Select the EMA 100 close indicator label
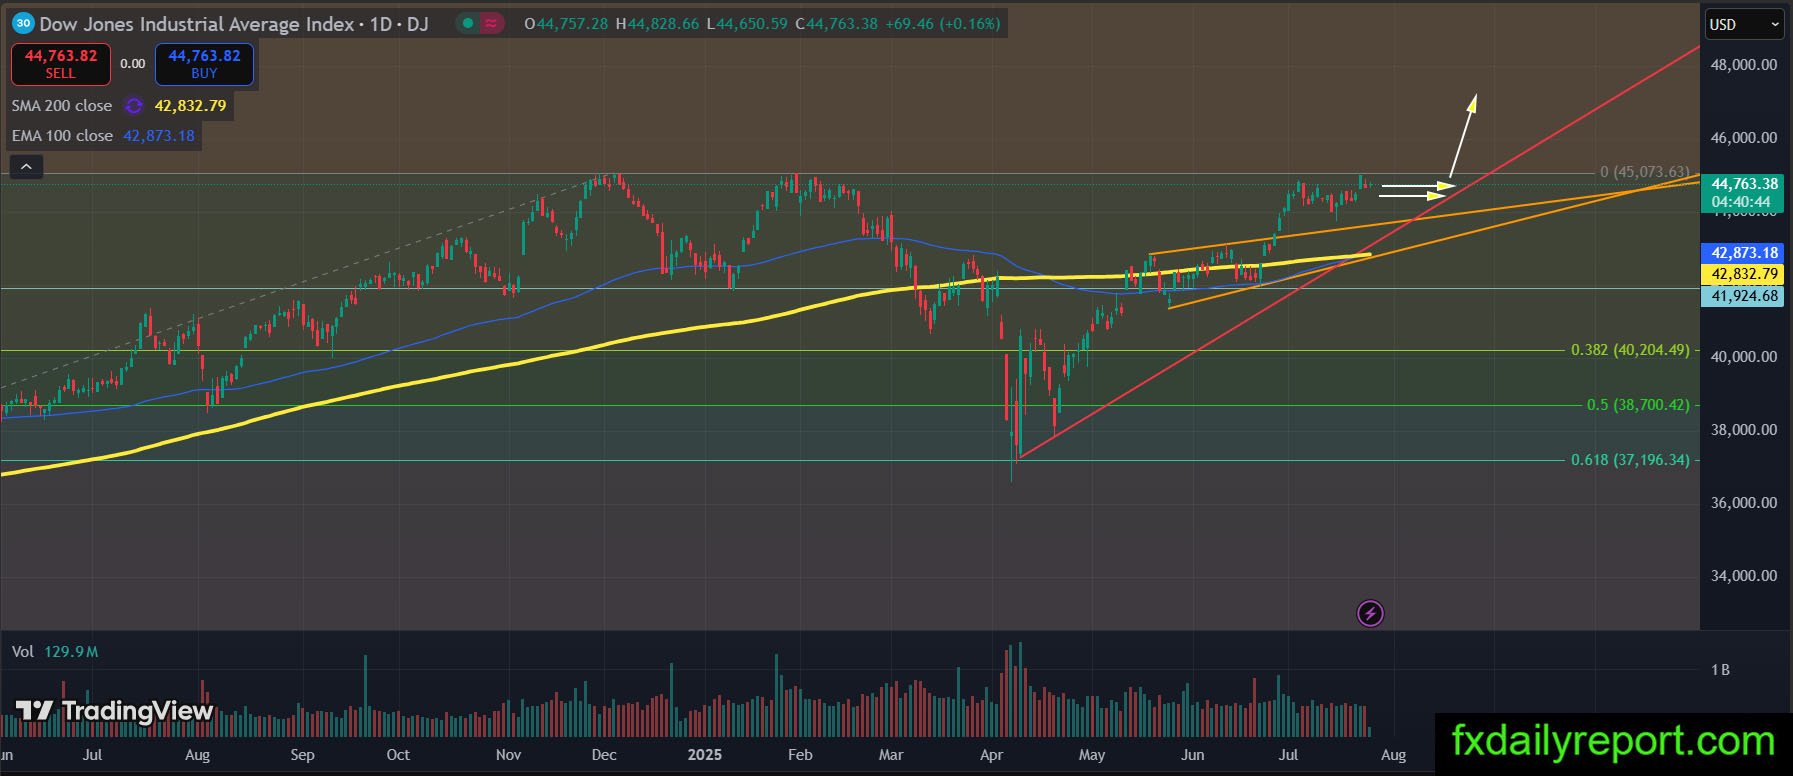The image size is (1793, 776). tap(62, 135)
